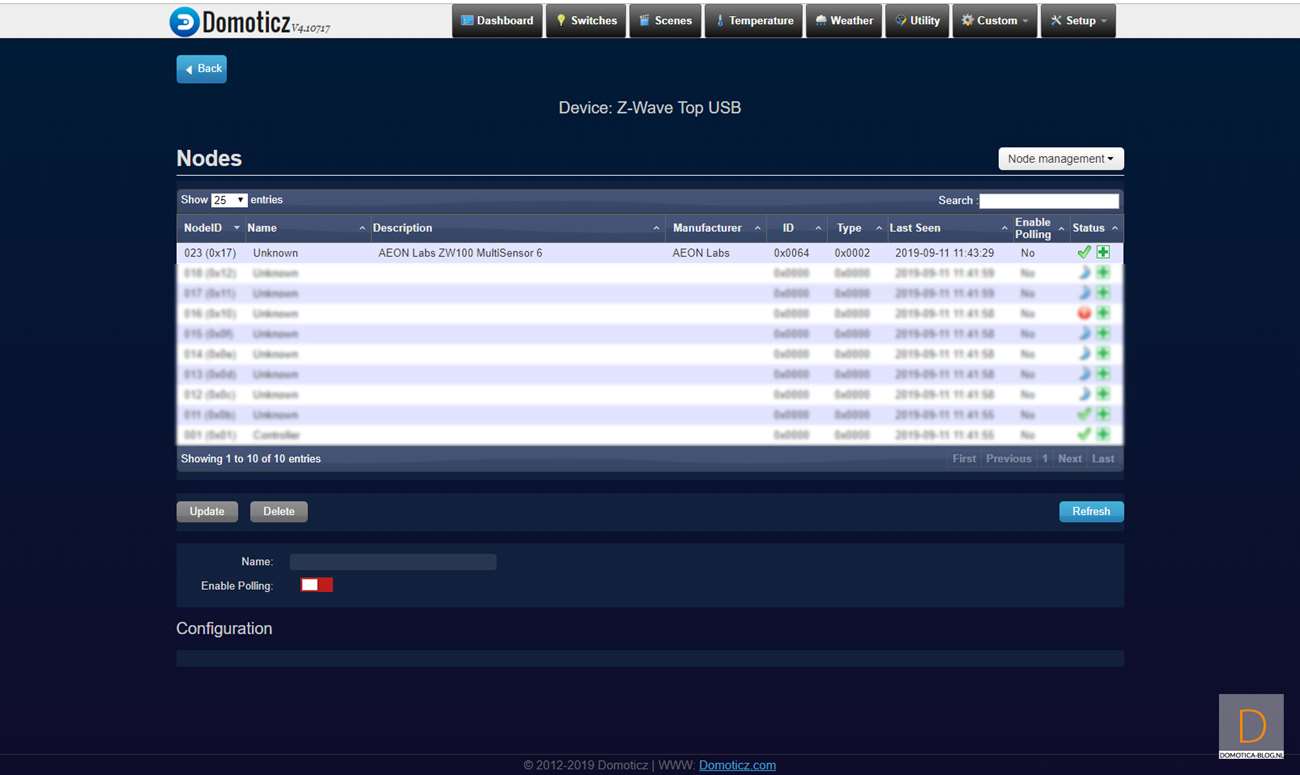Image resolution: width=1300 pixels, height=775 pixels.
Task: Open Switches via the lightbulb icon
Action: [x=562, y=21]
